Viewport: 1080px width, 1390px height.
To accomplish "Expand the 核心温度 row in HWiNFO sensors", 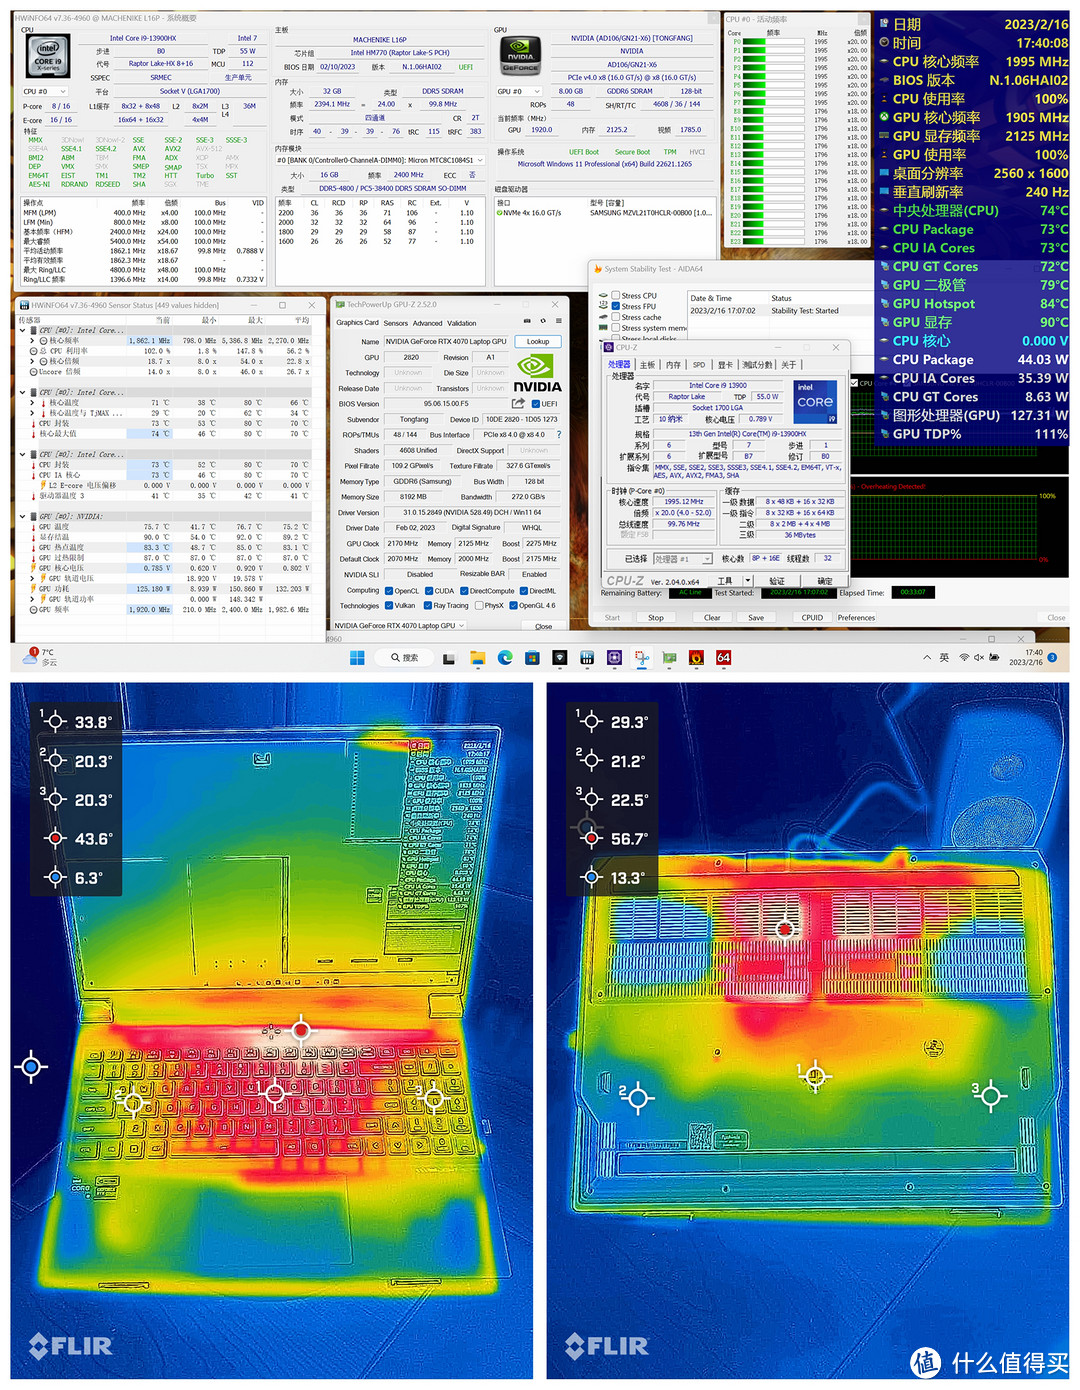I will [x=32, y=403].
